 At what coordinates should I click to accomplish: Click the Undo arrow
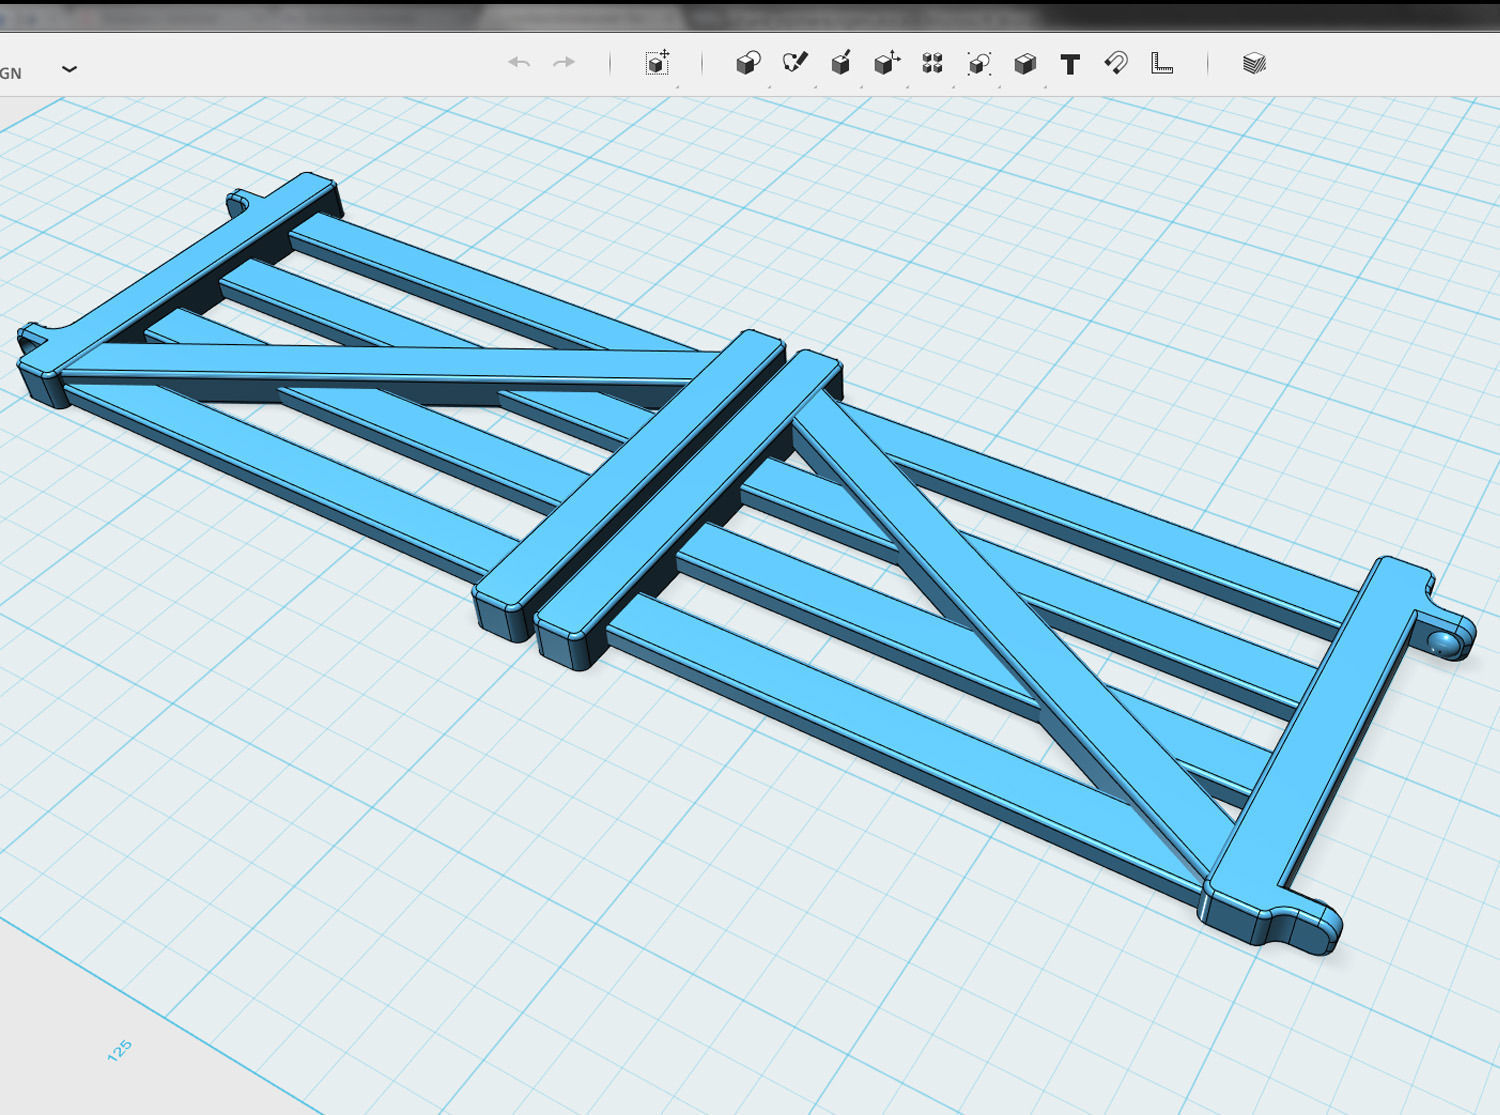518,63
